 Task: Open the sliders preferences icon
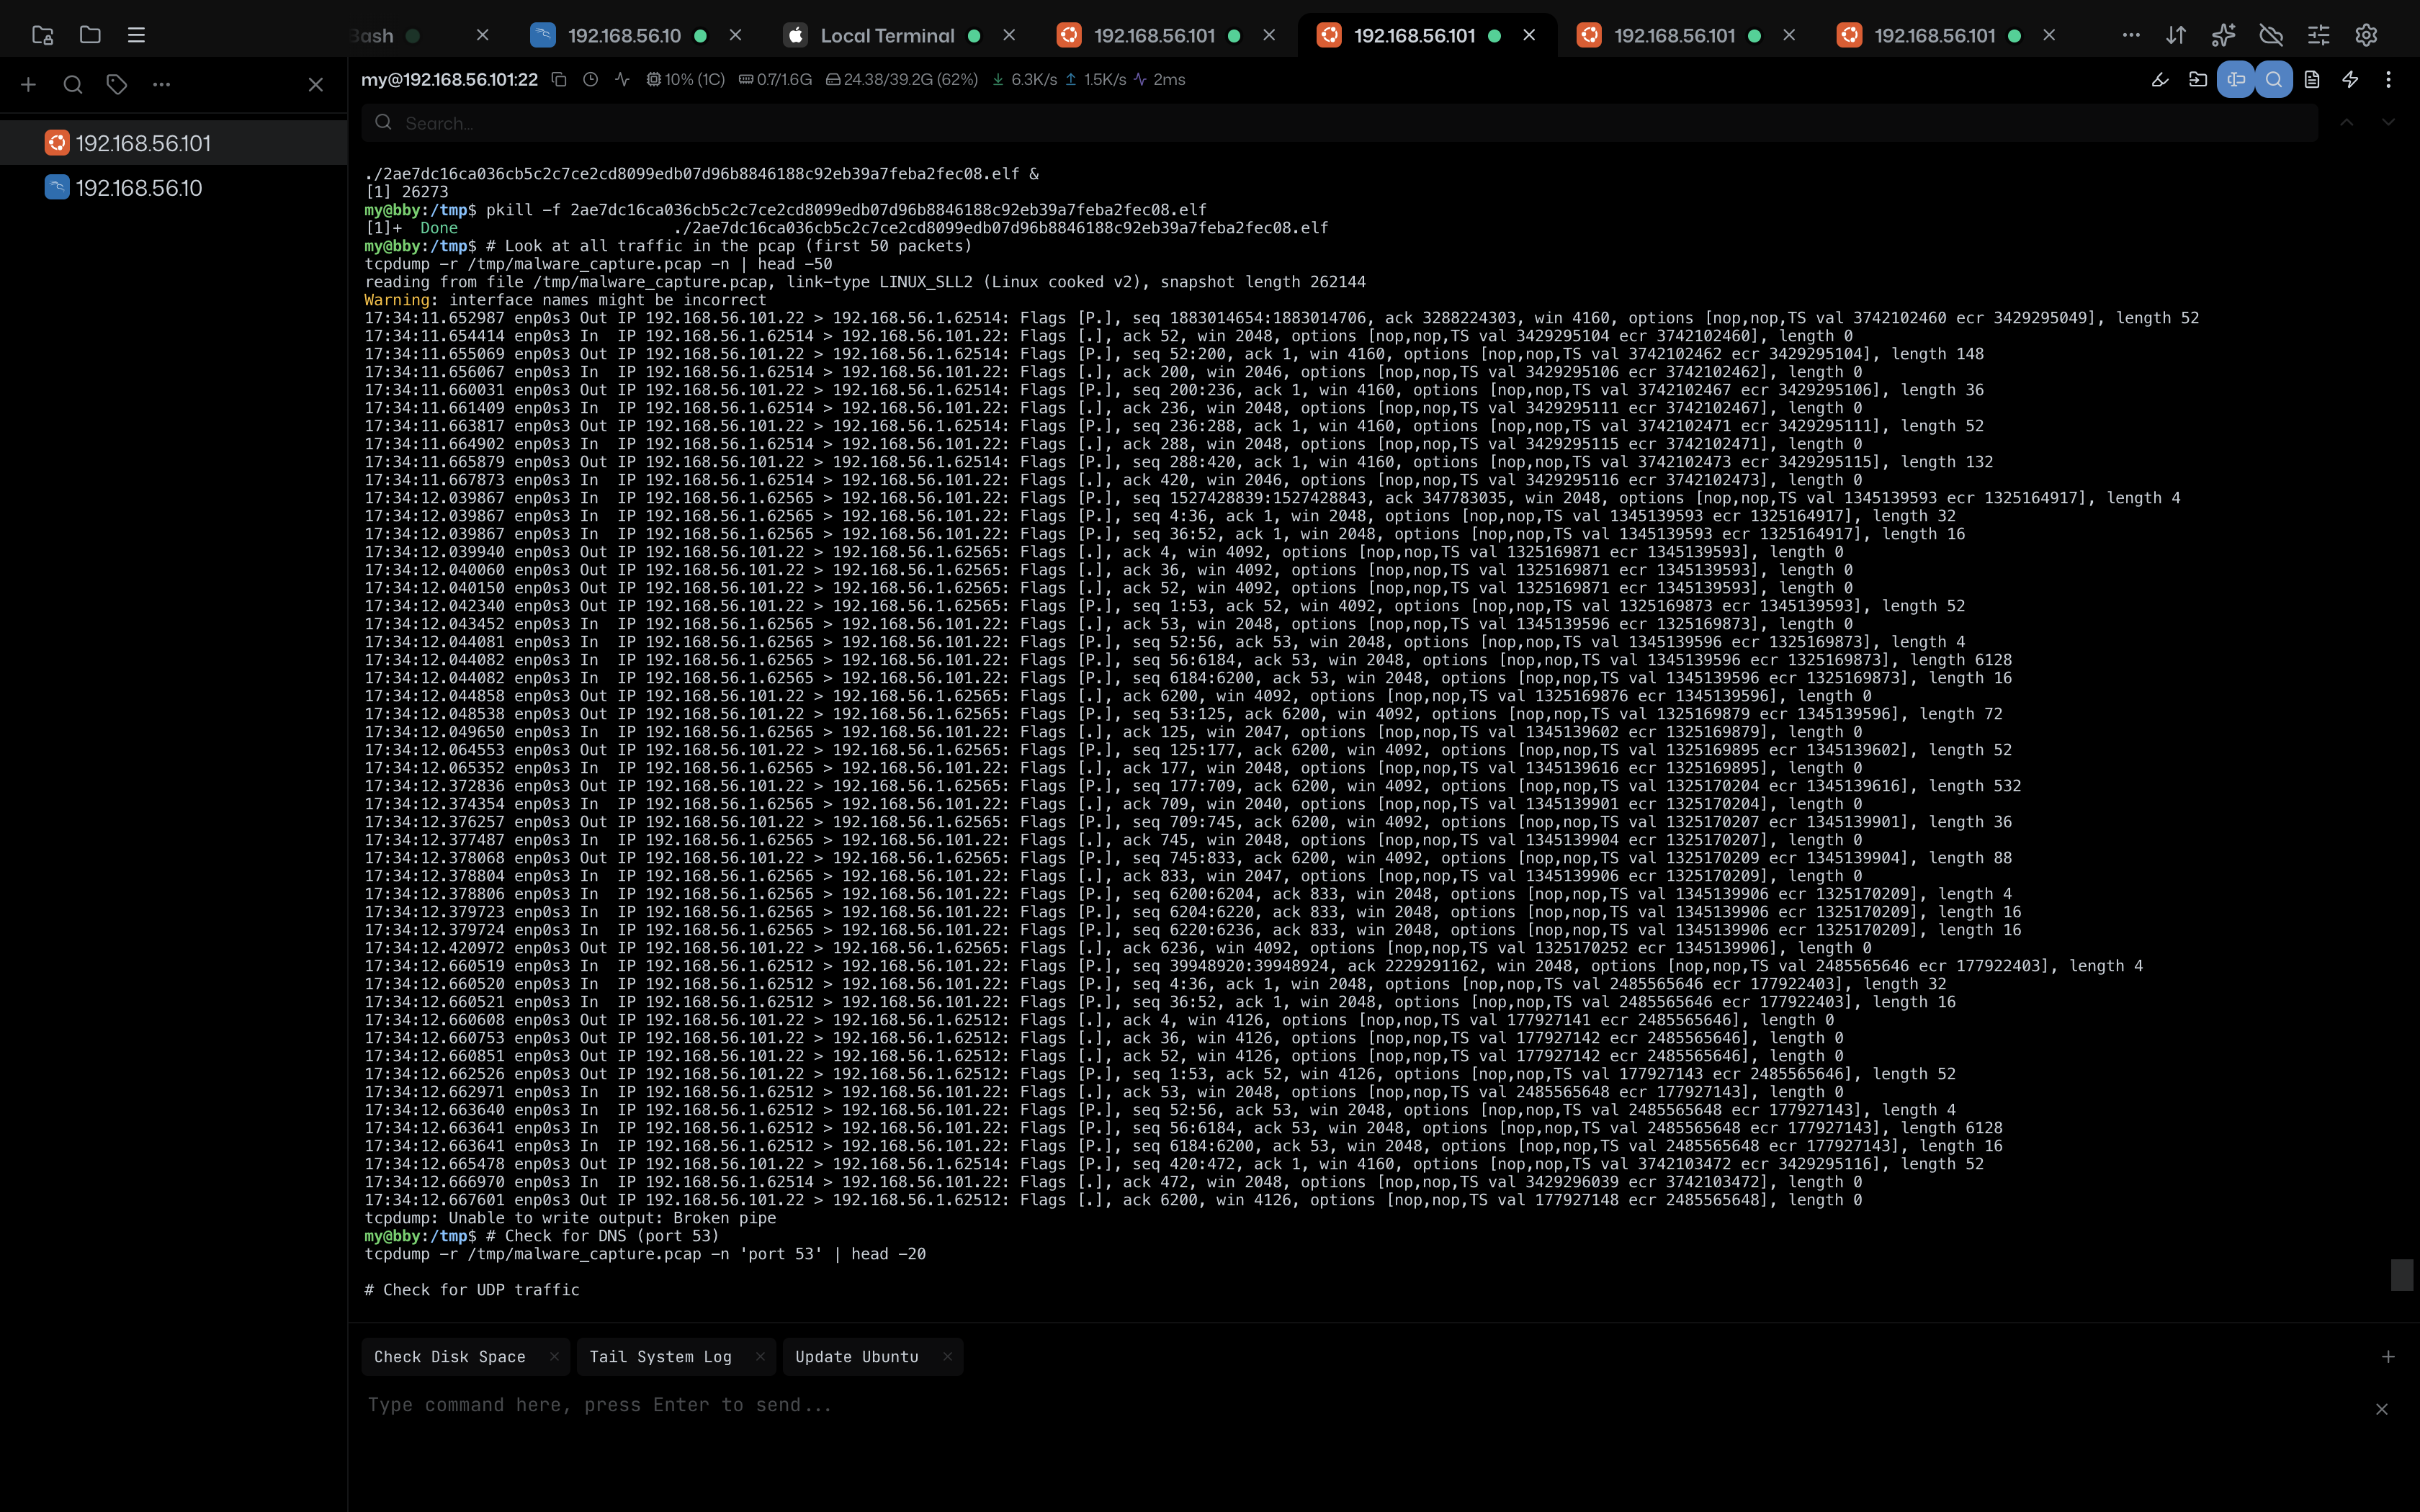[2318, 35]
